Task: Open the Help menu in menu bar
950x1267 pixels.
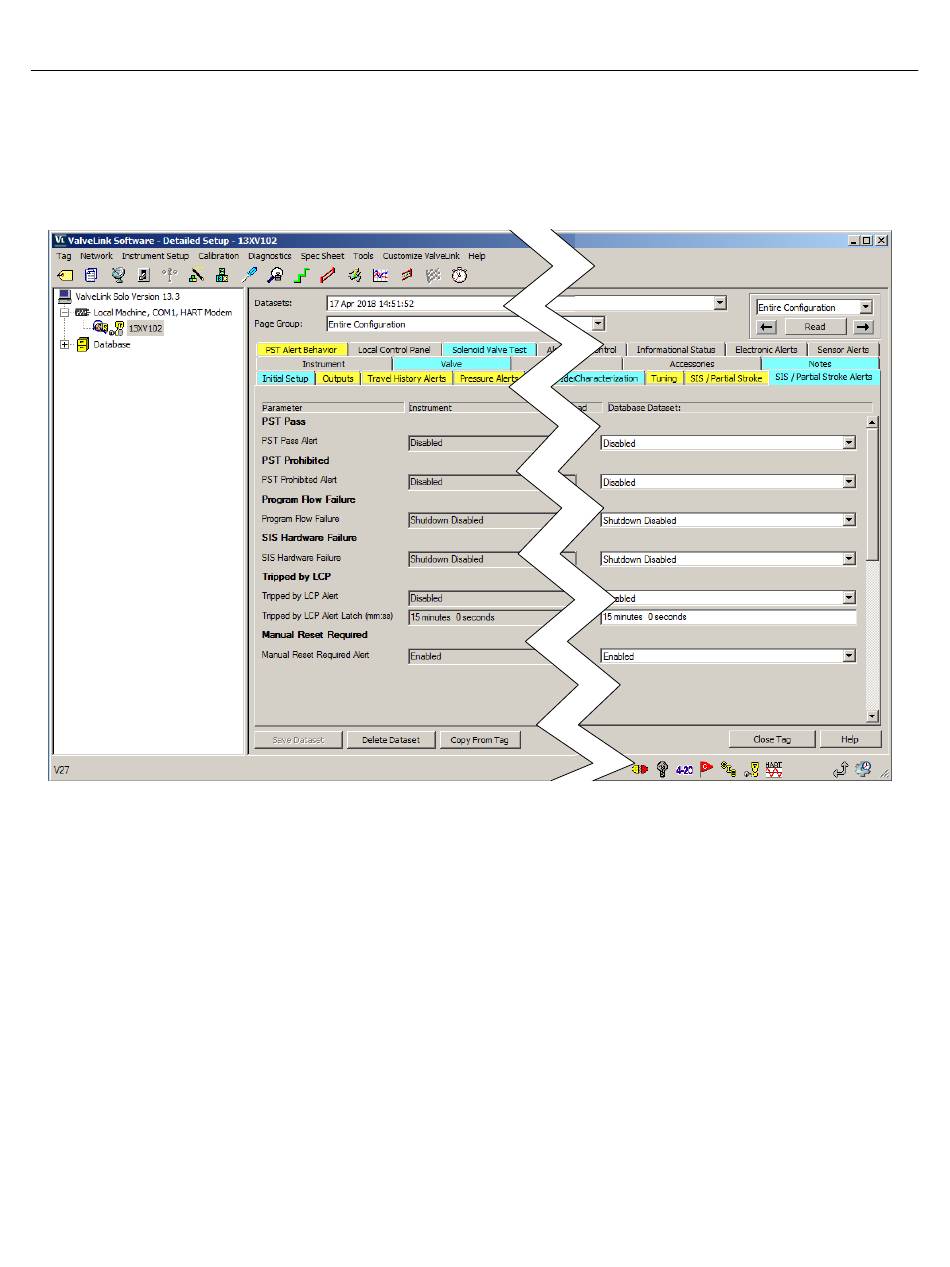Action: click(x=477, y=256)
